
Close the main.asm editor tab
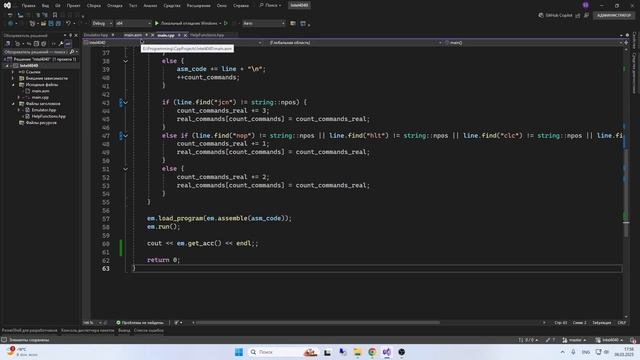152,36
